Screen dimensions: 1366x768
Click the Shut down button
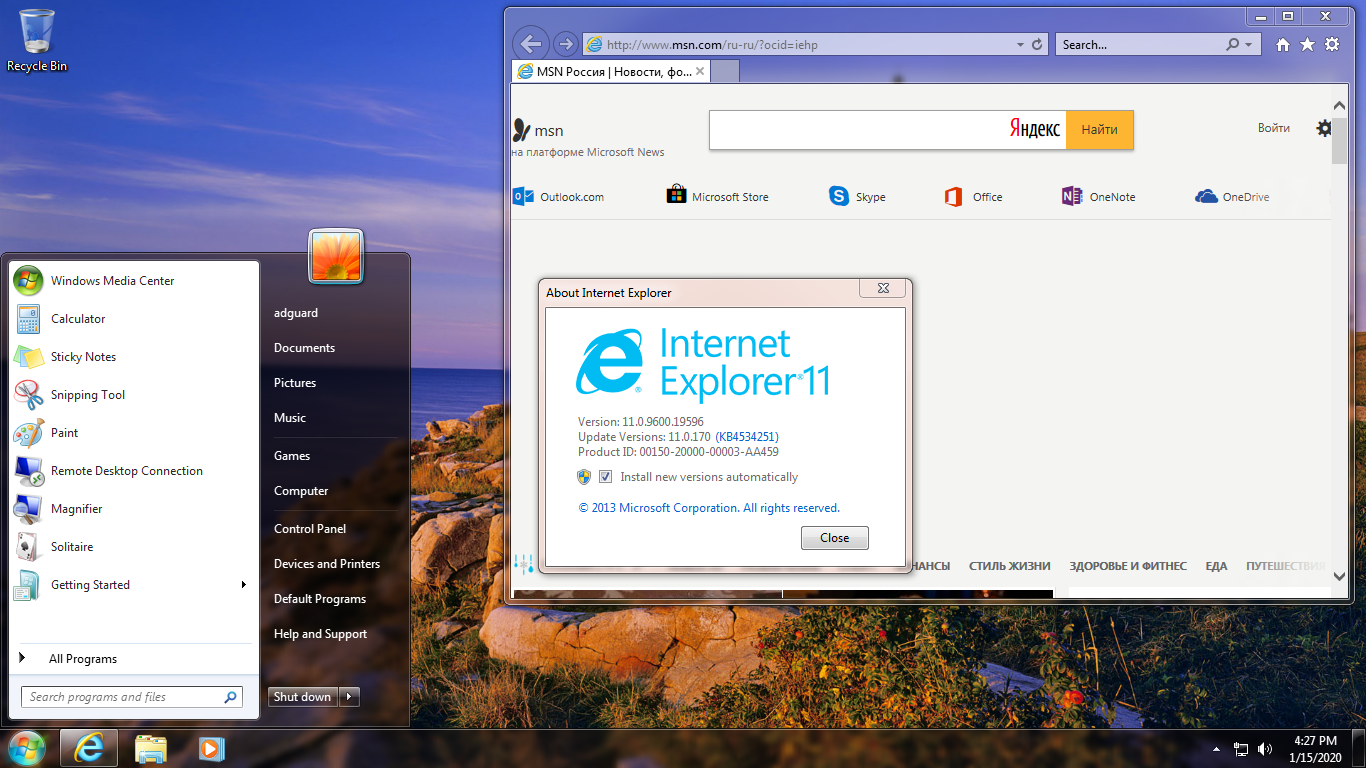click(302, 697)
